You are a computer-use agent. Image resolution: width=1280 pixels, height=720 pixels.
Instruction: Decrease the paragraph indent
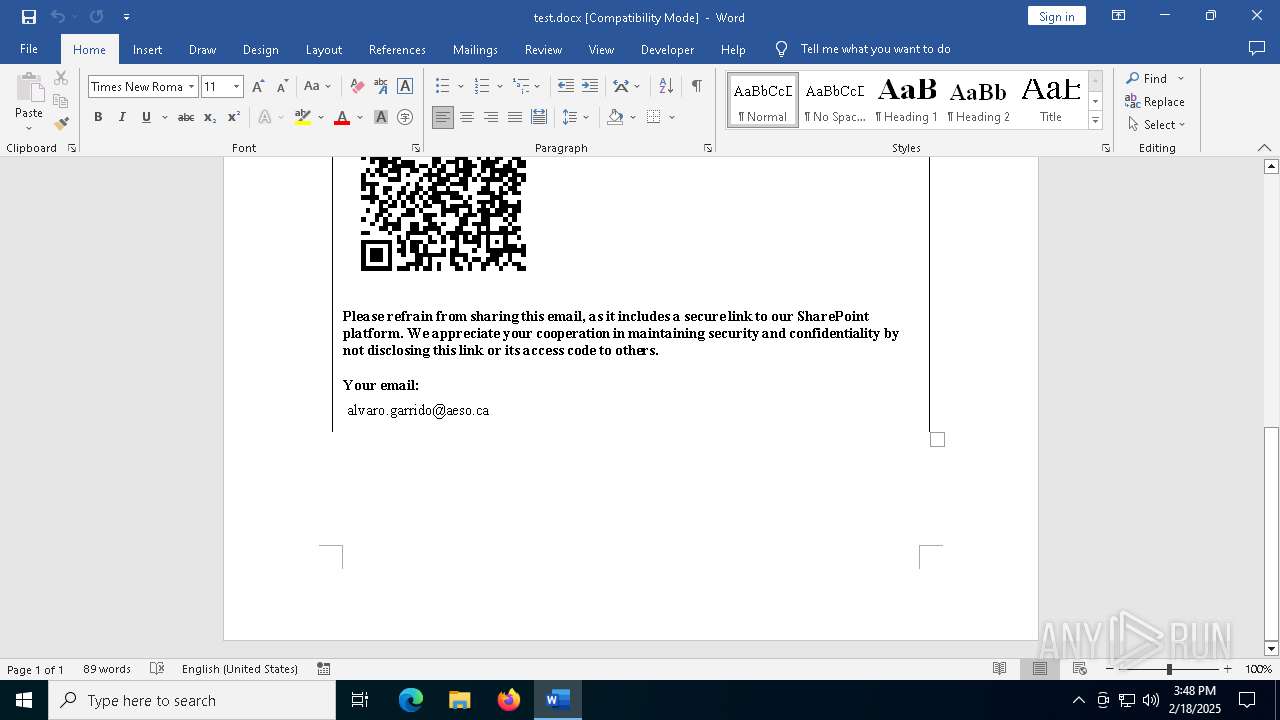(x=566, y=86)
